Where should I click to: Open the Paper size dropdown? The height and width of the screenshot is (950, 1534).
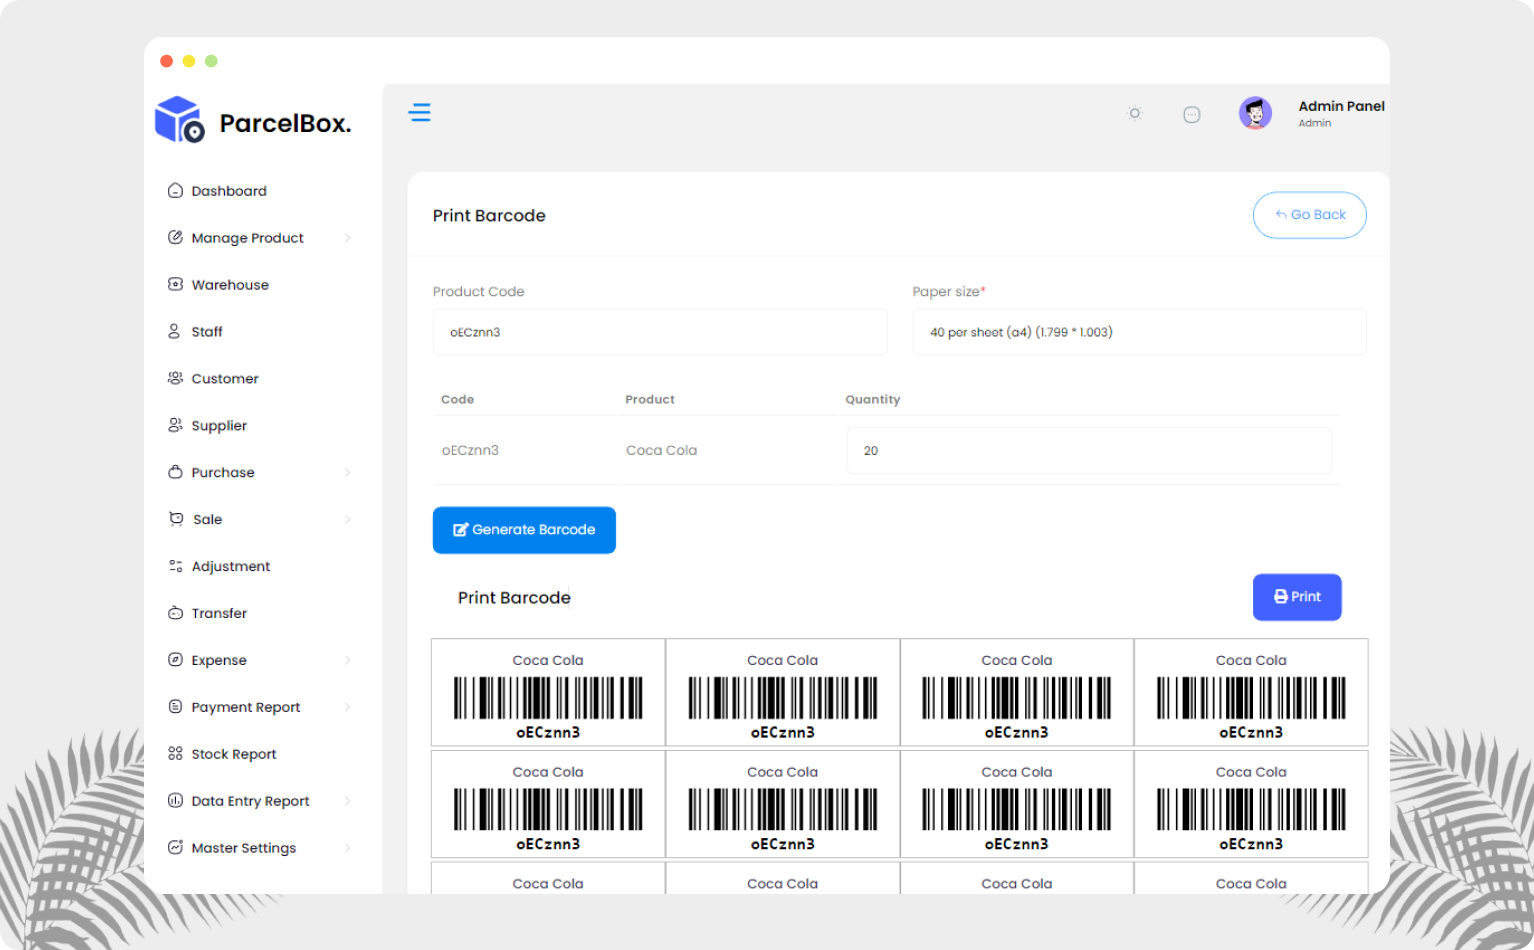[1139, 331]
